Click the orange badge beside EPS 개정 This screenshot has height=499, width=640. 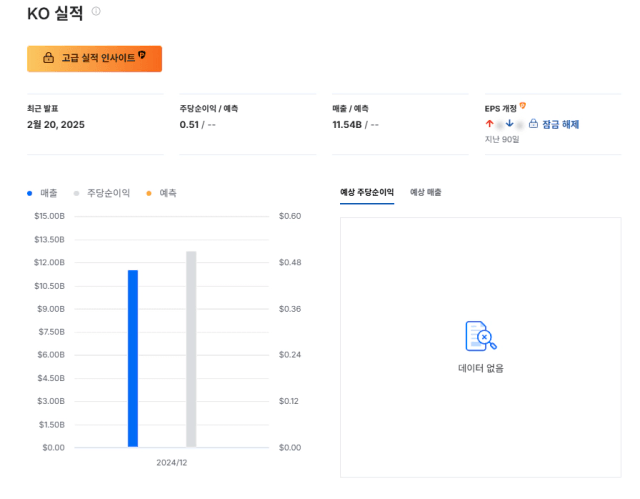522,106
